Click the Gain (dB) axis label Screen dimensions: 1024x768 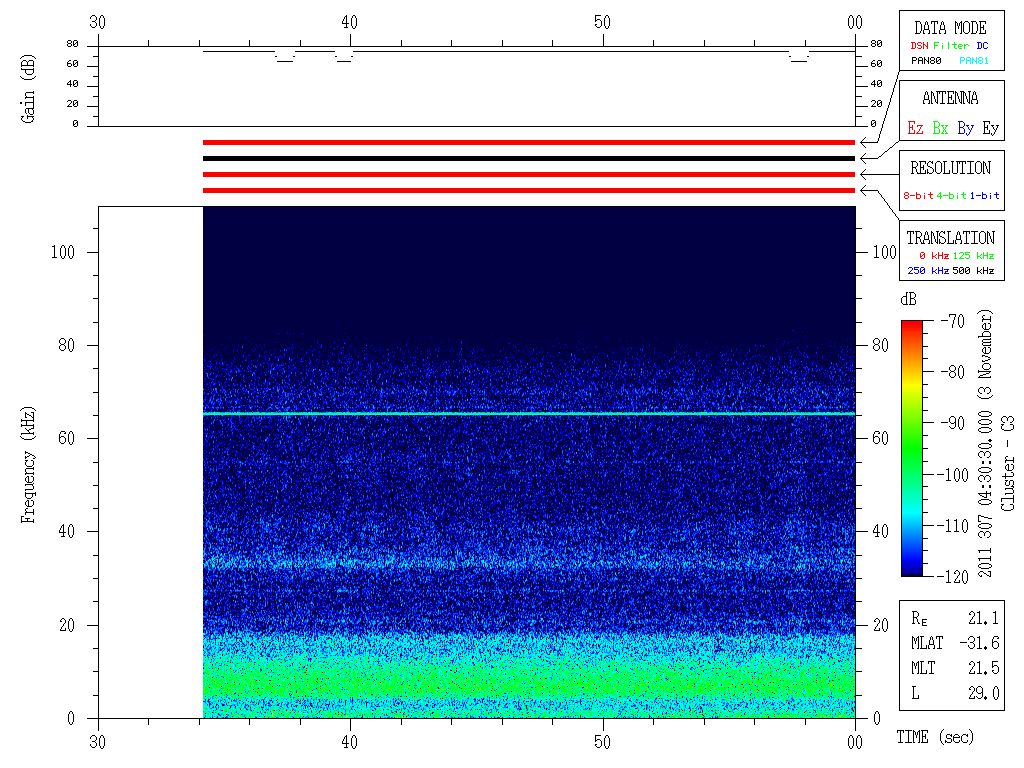coord(28,86)
